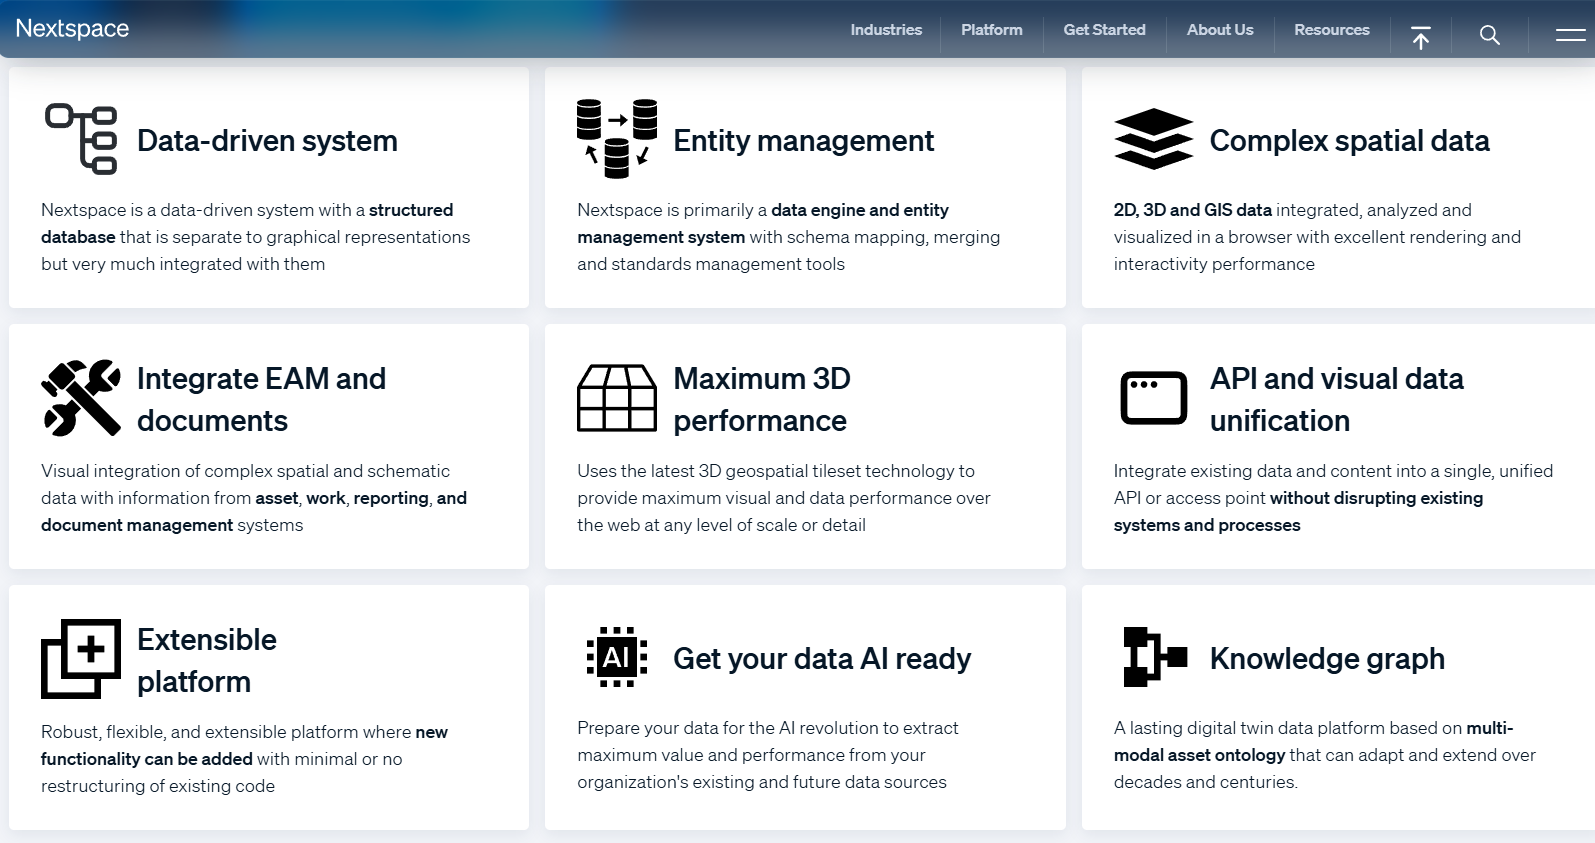Click the Knowledge graph nodes icon
Image resolution: width=1595 pixels, height=843 pixels.
[1155, 657]
